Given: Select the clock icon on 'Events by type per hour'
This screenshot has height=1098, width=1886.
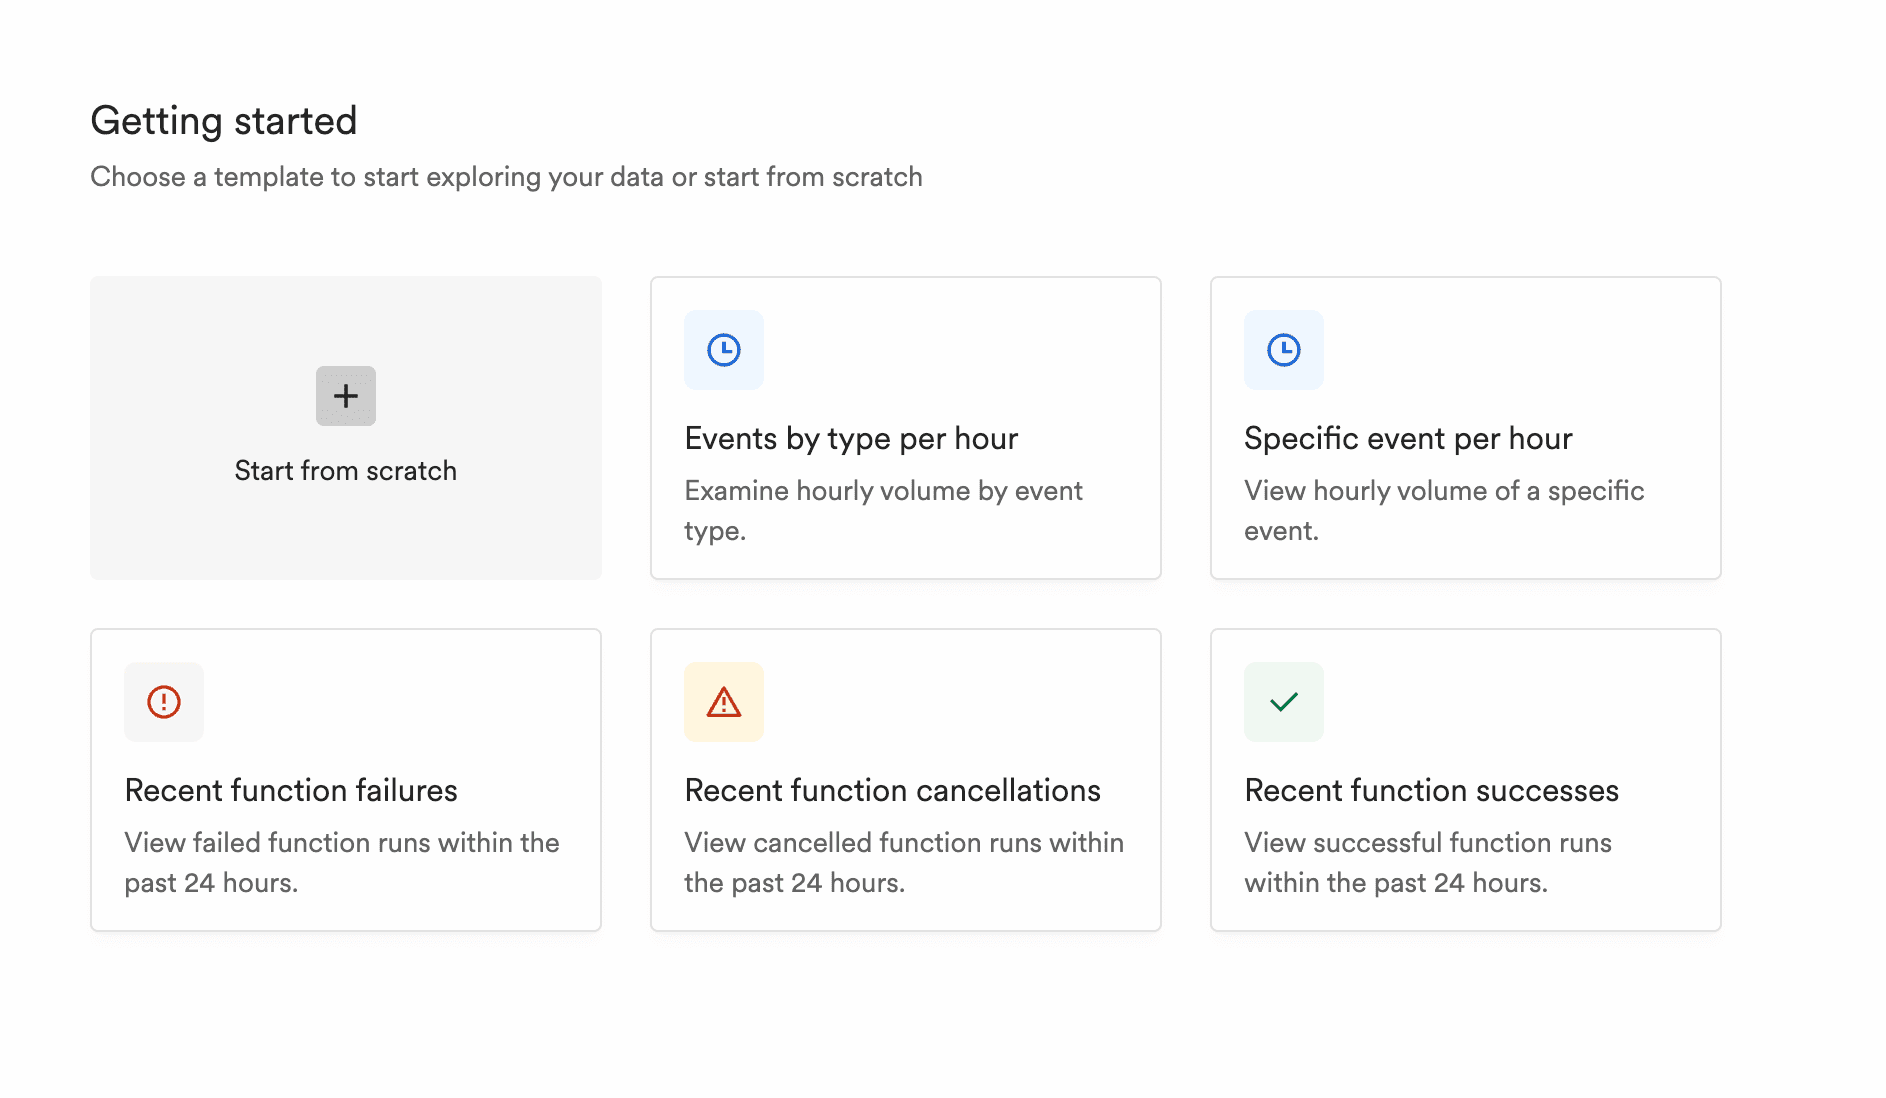Looking at the screenshot, I should pos(723,350).
